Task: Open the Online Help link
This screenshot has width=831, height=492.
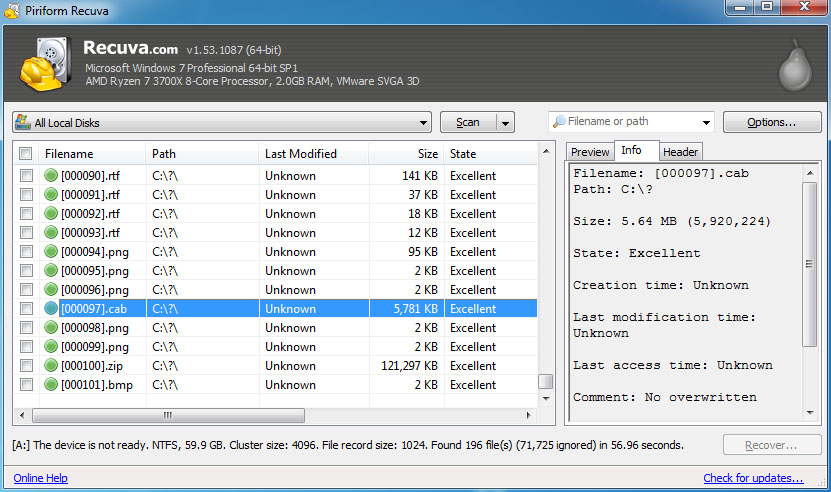Action: (41, 478)
